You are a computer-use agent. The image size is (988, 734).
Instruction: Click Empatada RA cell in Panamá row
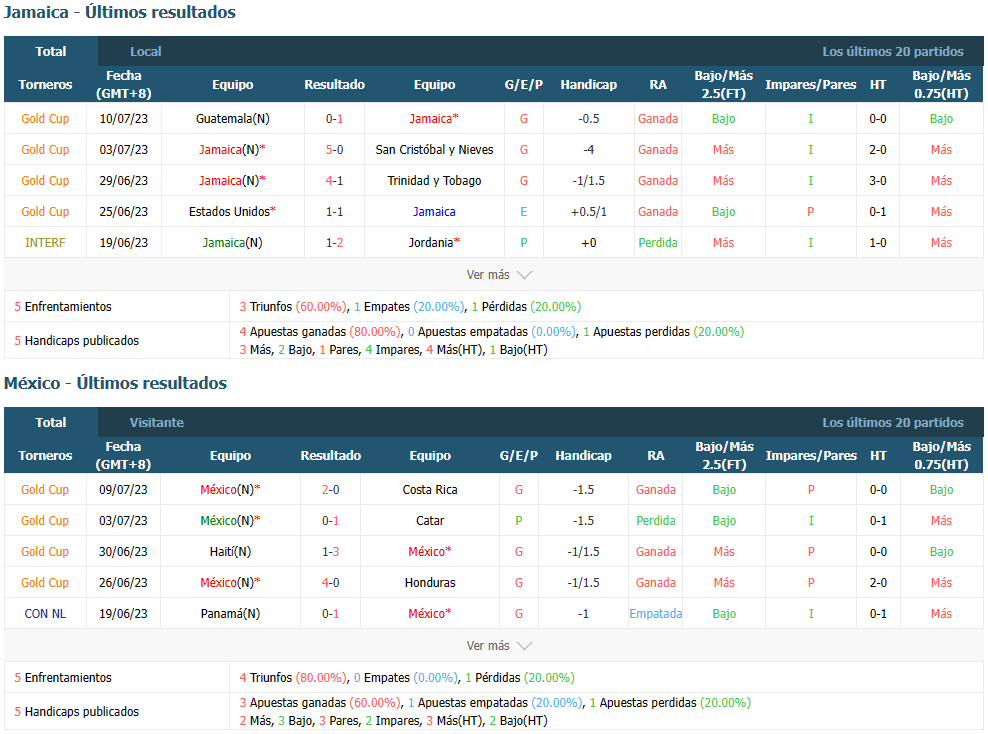655,614
